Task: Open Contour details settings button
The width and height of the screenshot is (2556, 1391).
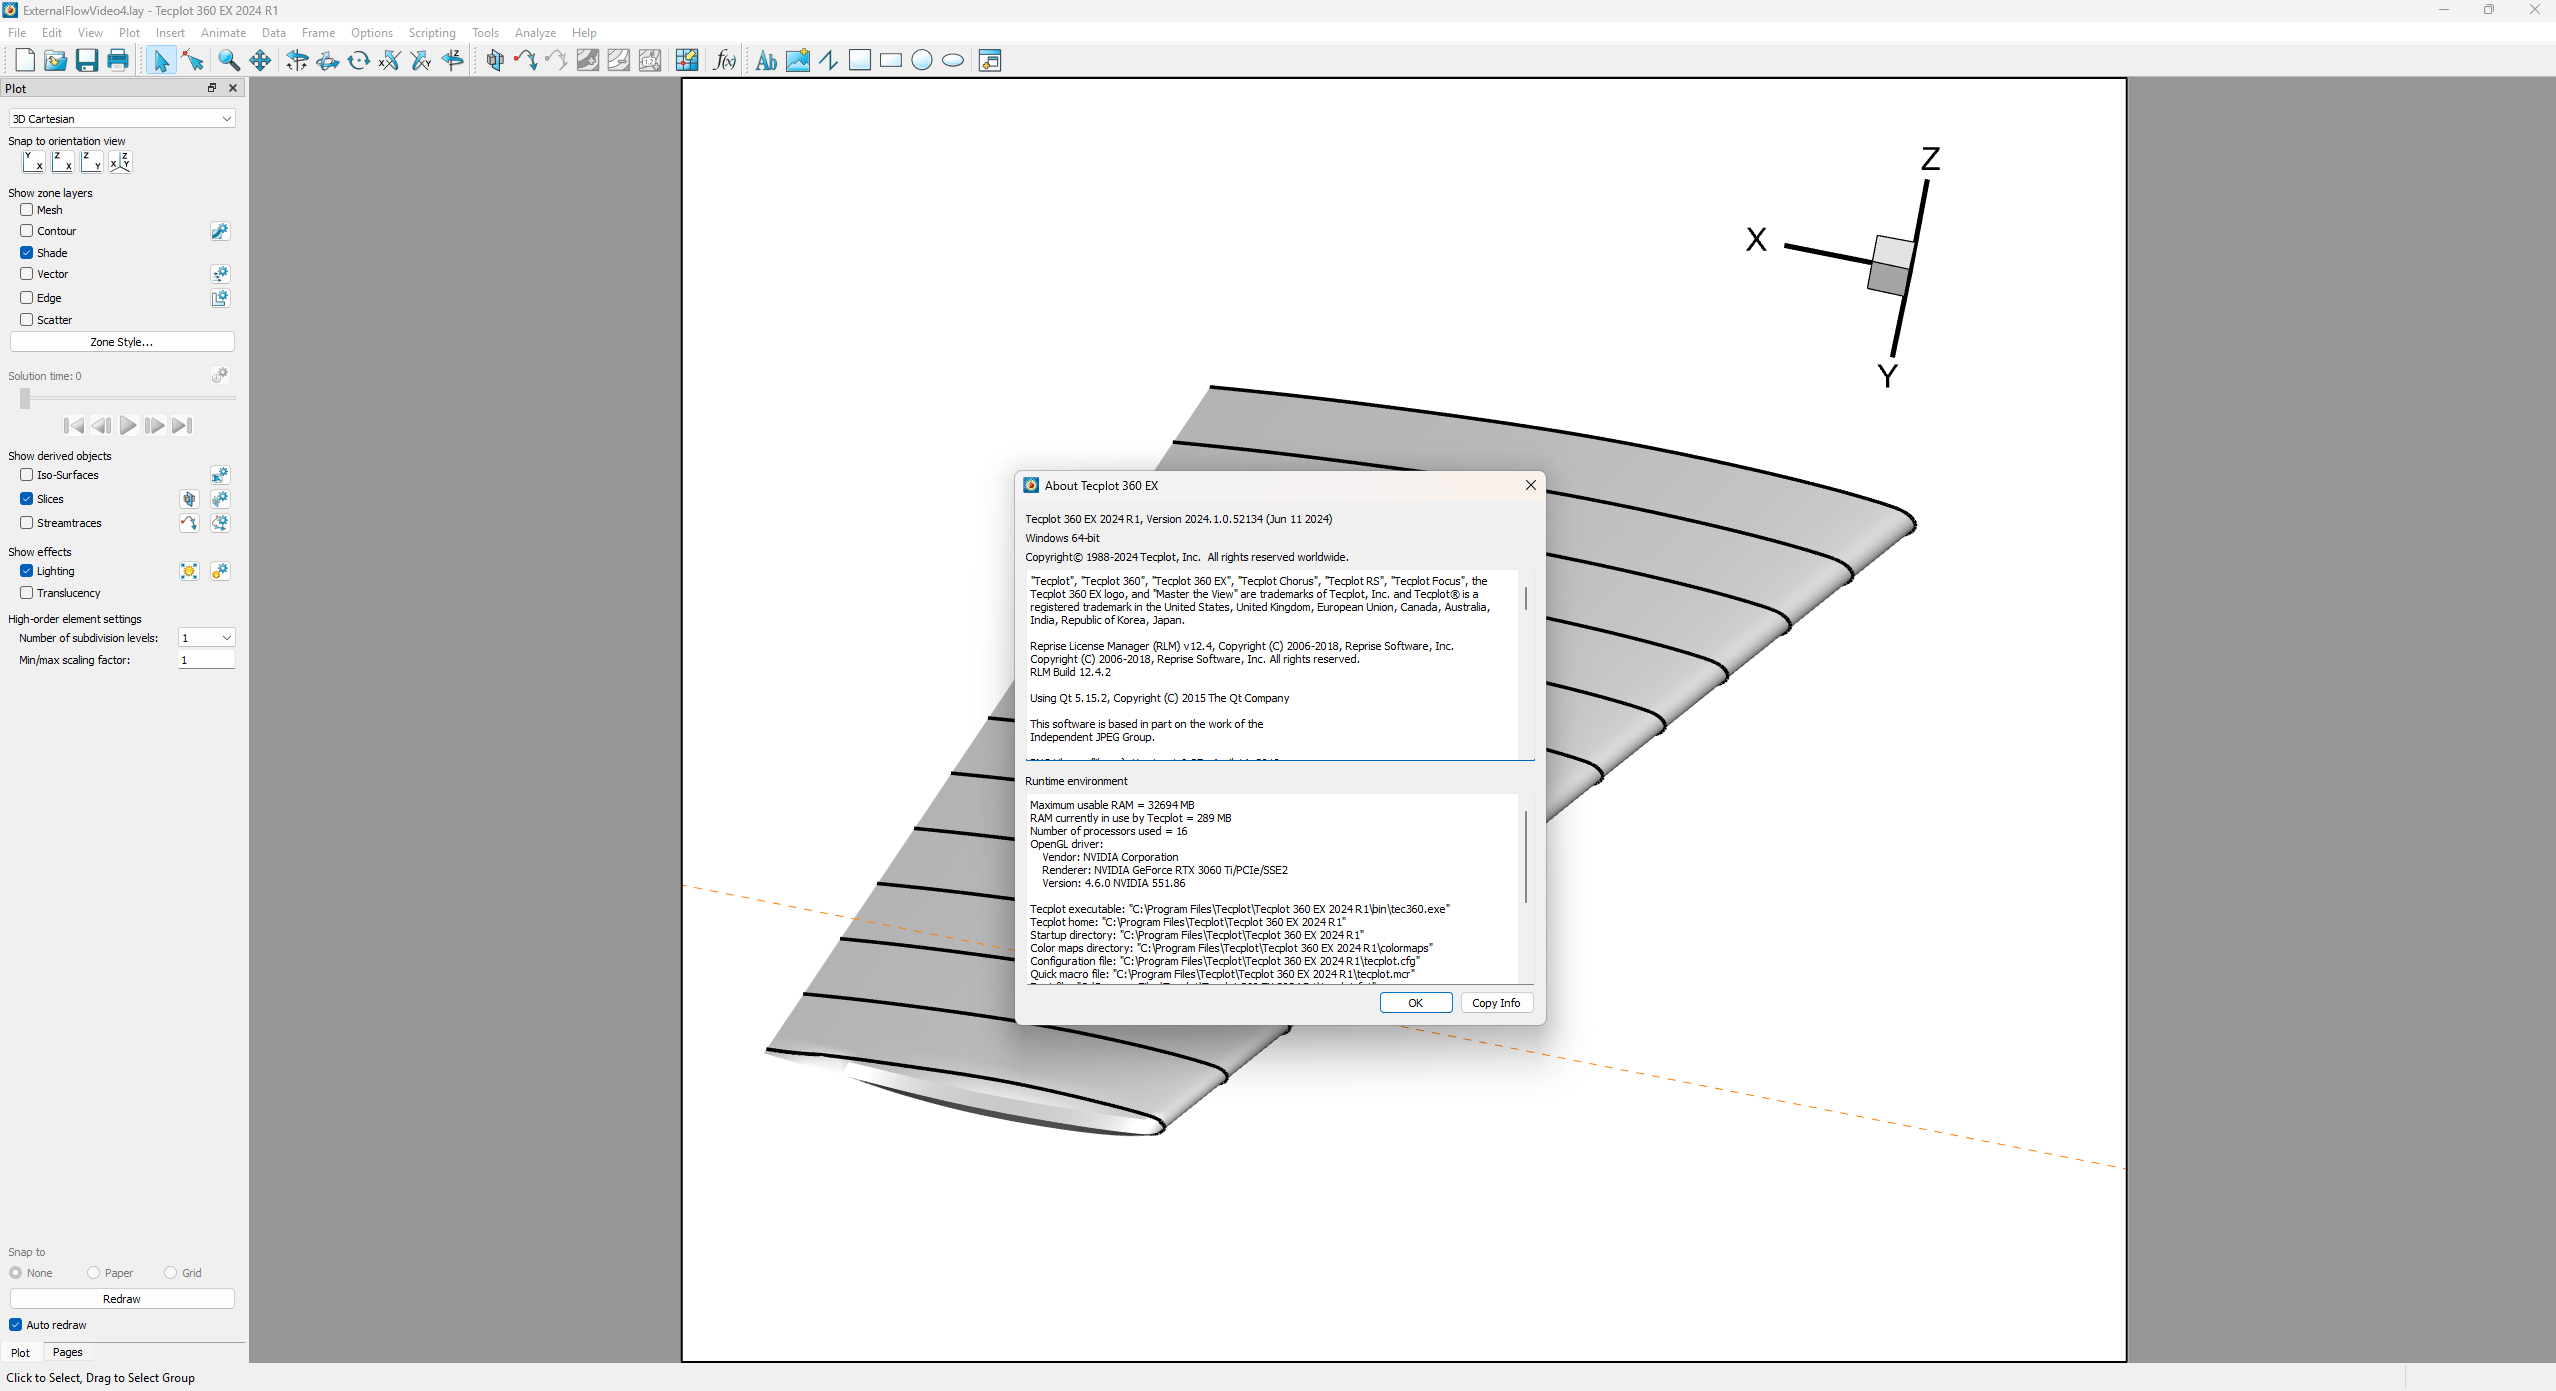Action: pyautogui.click(x=220, y=231)
